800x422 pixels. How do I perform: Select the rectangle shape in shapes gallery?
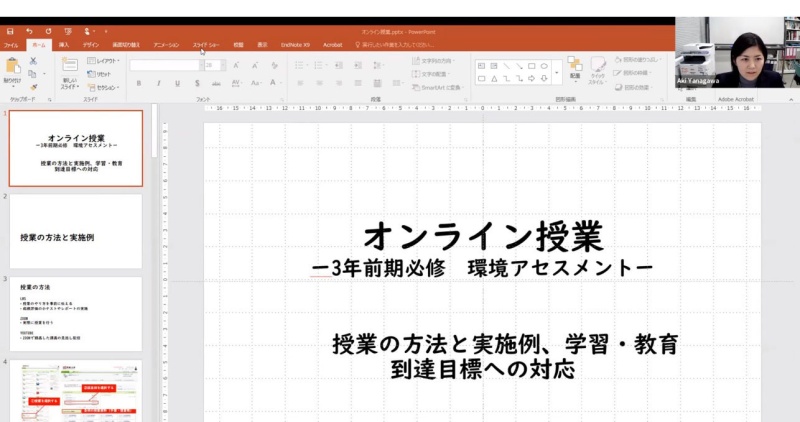coord(532,66)
